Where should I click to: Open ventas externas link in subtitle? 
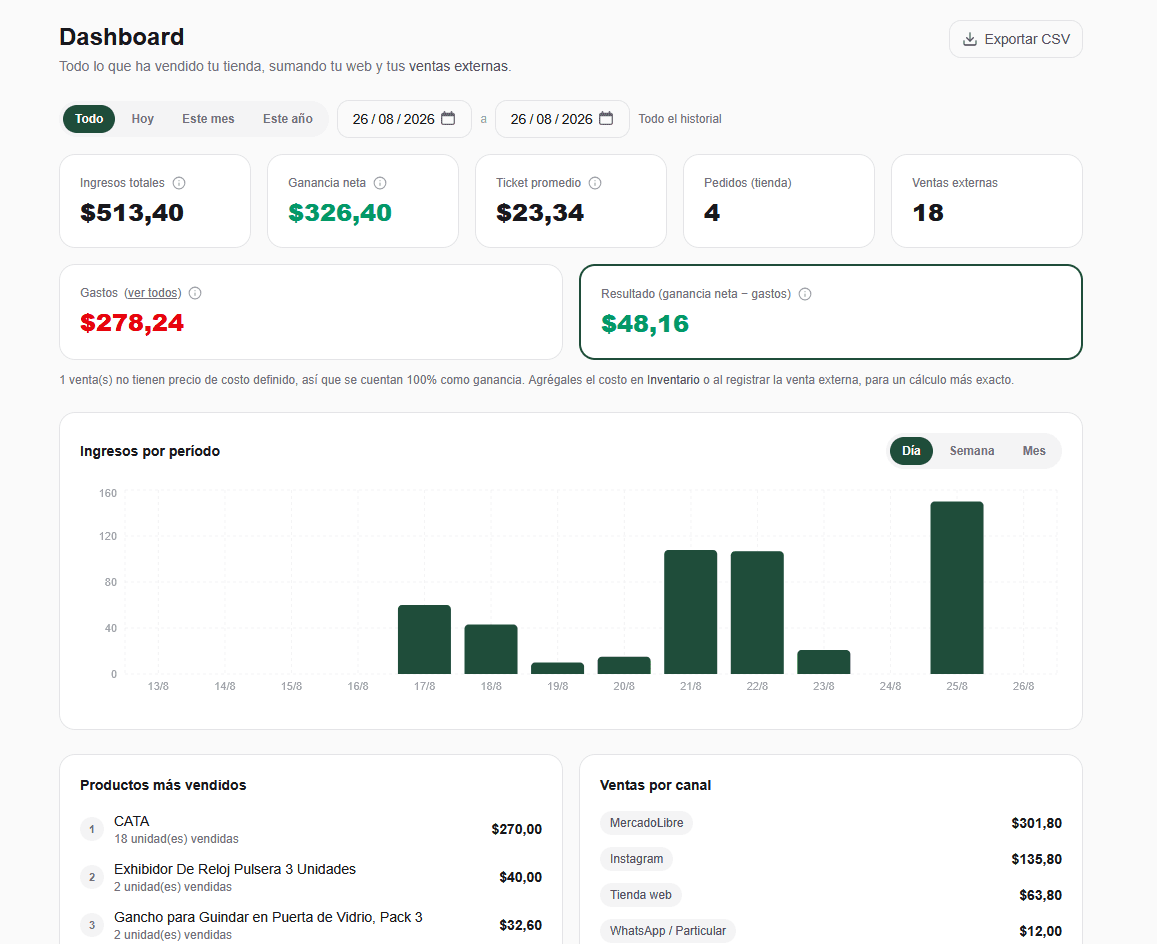[x=458, y=66]
